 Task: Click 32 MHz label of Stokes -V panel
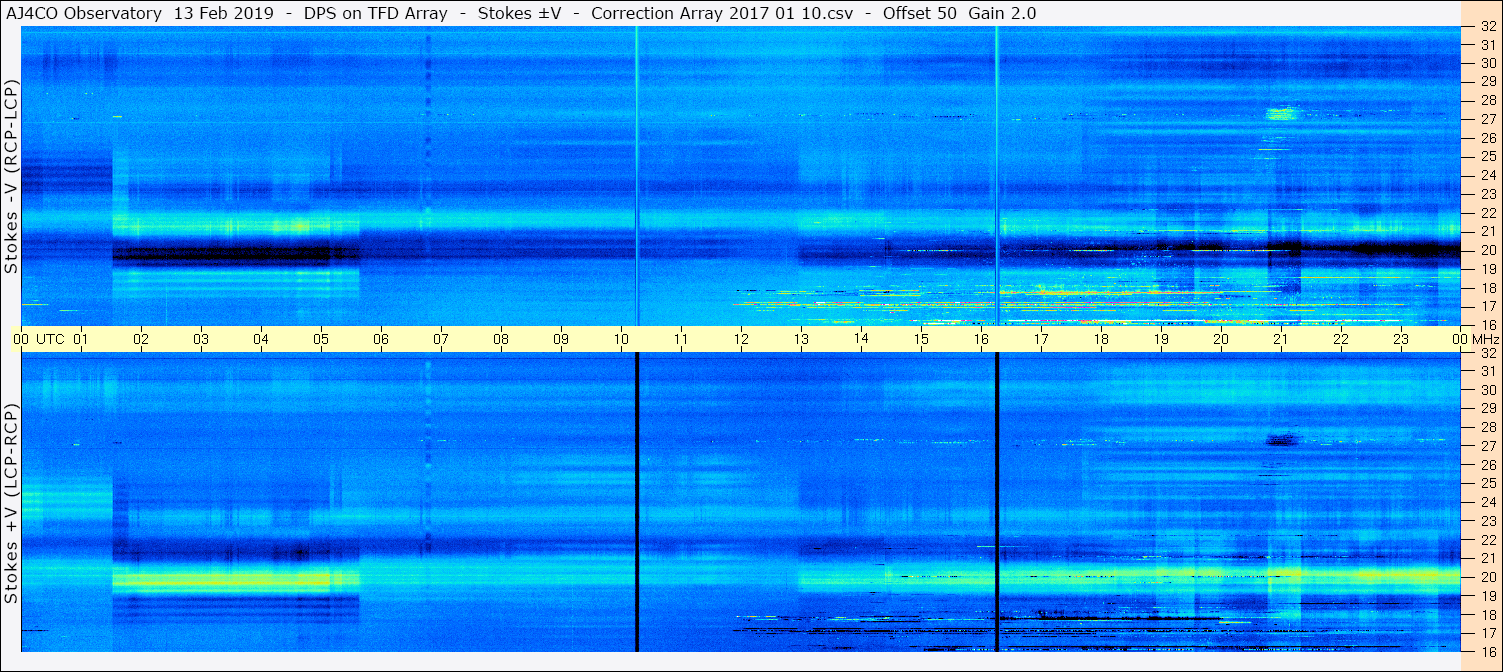click(x=1488, y=27)
